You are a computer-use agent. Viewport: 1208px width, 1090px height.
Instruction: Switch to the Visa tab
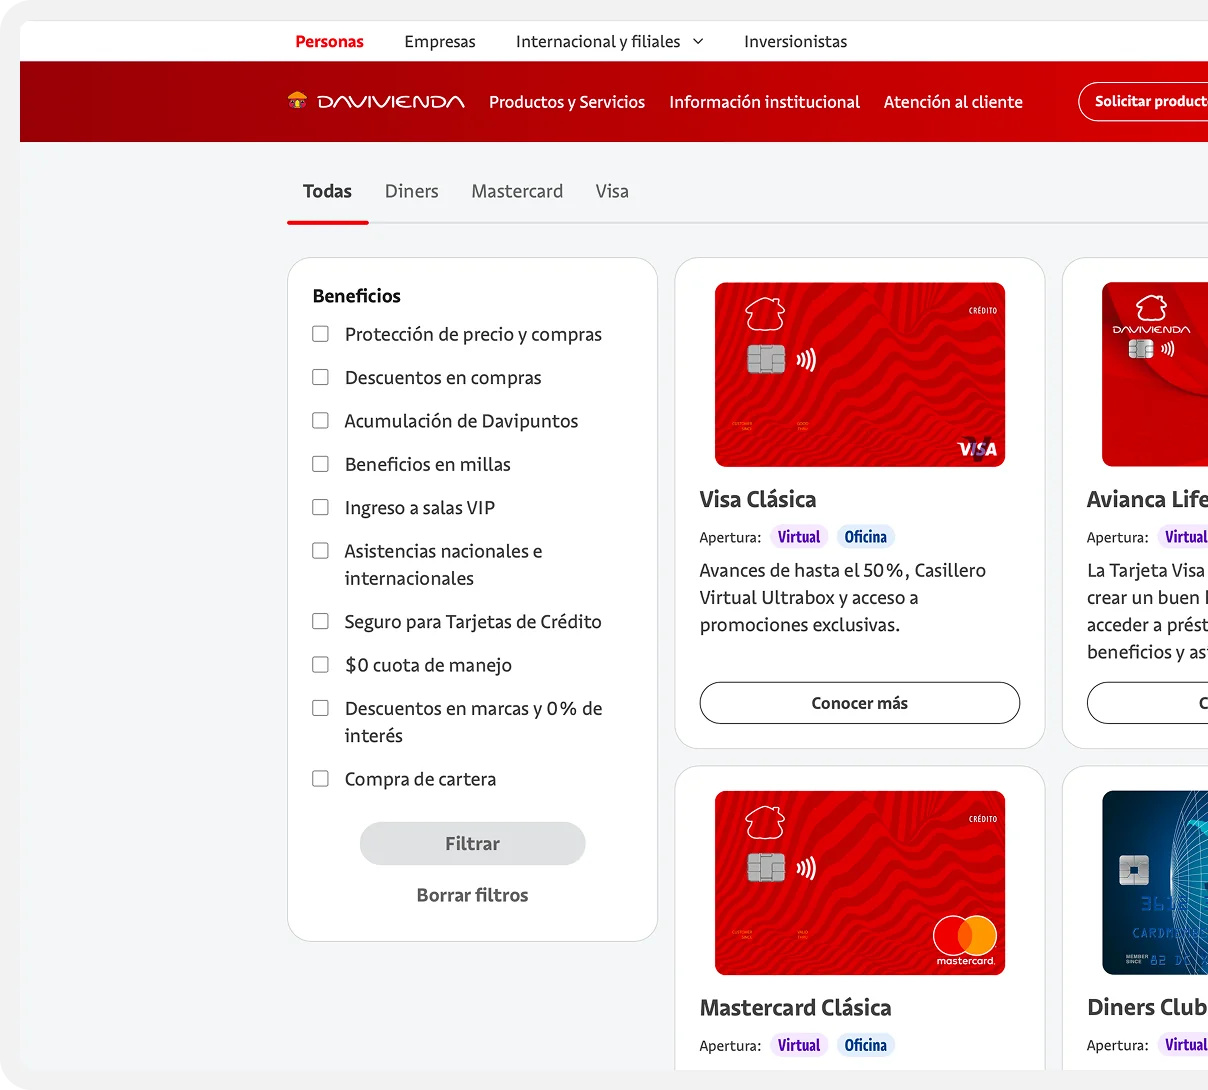point(612,191)
